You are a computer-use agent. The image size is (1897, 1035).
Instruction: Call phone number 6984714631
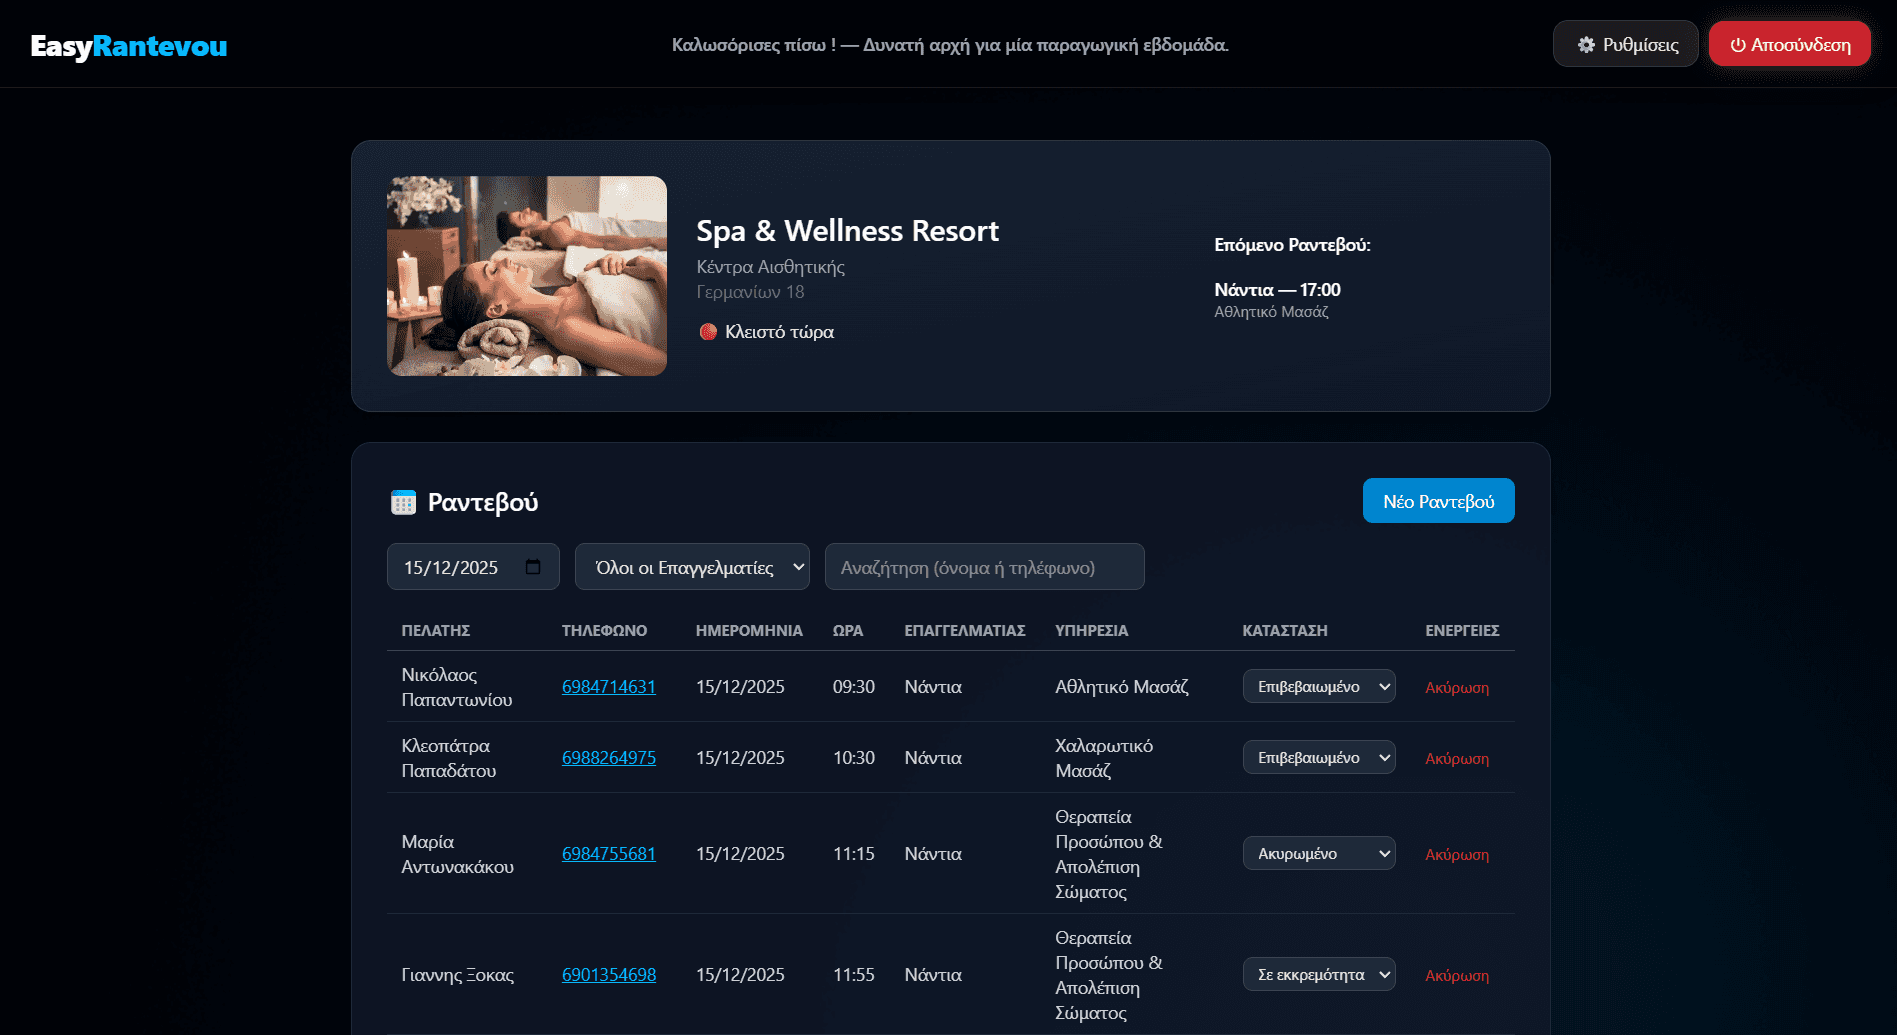(x=608, y=687)
